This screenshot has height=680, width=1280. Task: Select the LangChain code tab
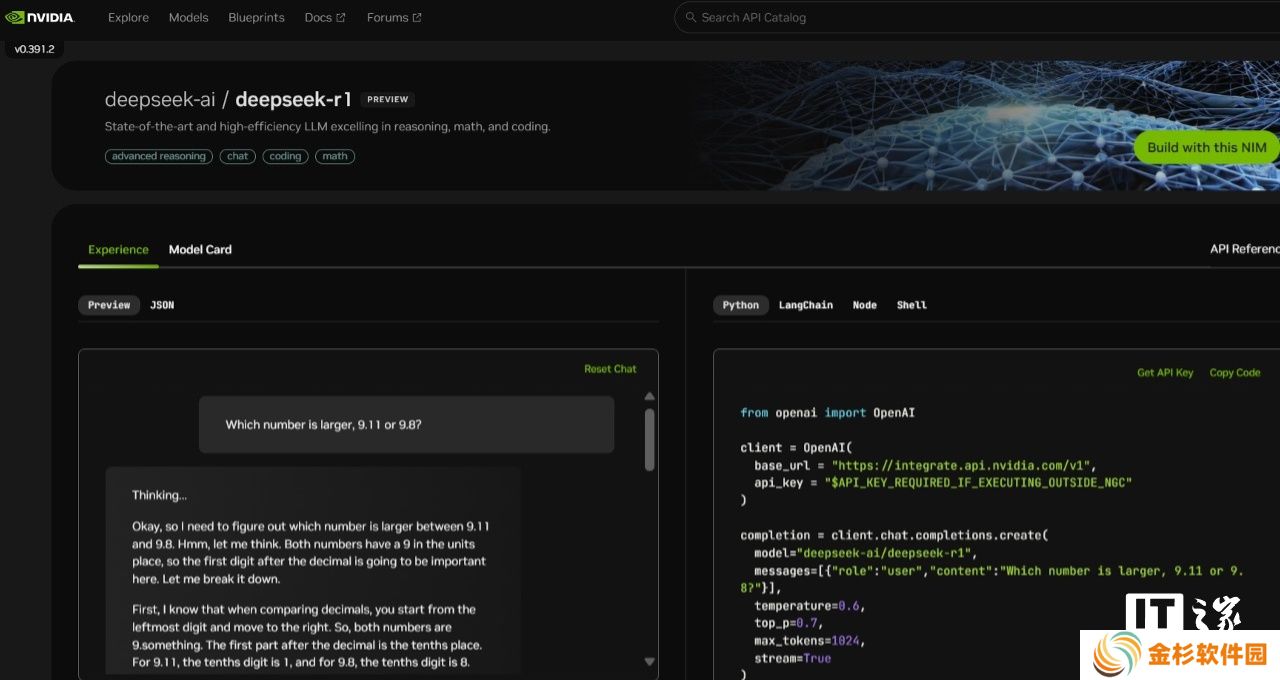(806, 305)
